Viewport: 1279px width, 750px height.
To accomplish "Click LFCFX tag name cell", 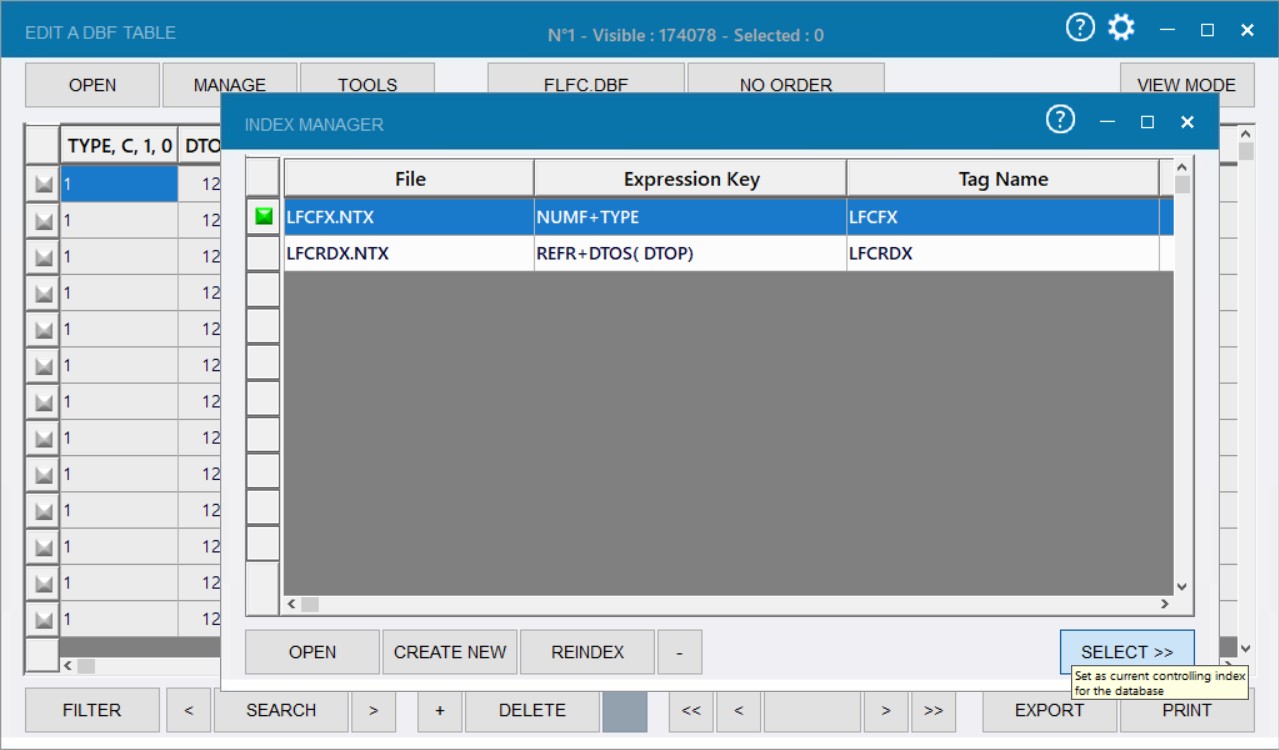I will pyautogui.click(x=1003, y=217).
